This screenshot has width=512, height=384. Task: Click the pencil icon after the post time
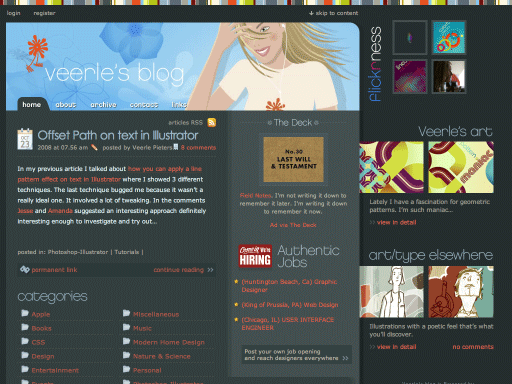[94, 147]
